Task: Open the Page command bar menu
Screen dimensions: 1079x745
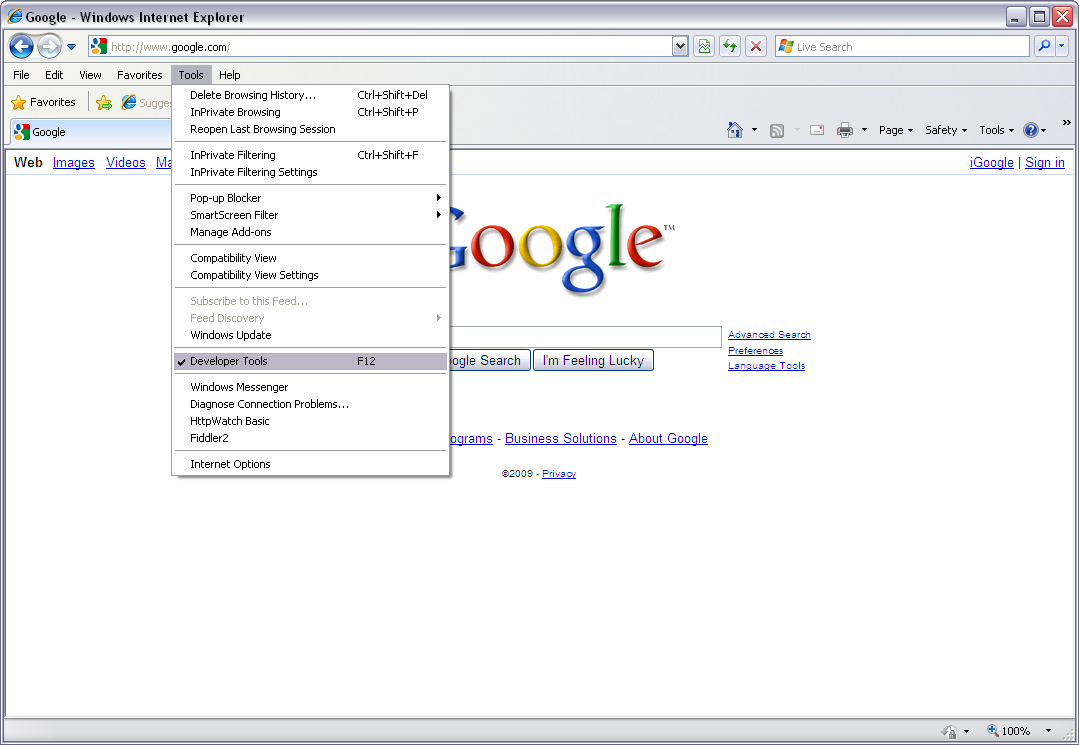Action: click(896, 130)
